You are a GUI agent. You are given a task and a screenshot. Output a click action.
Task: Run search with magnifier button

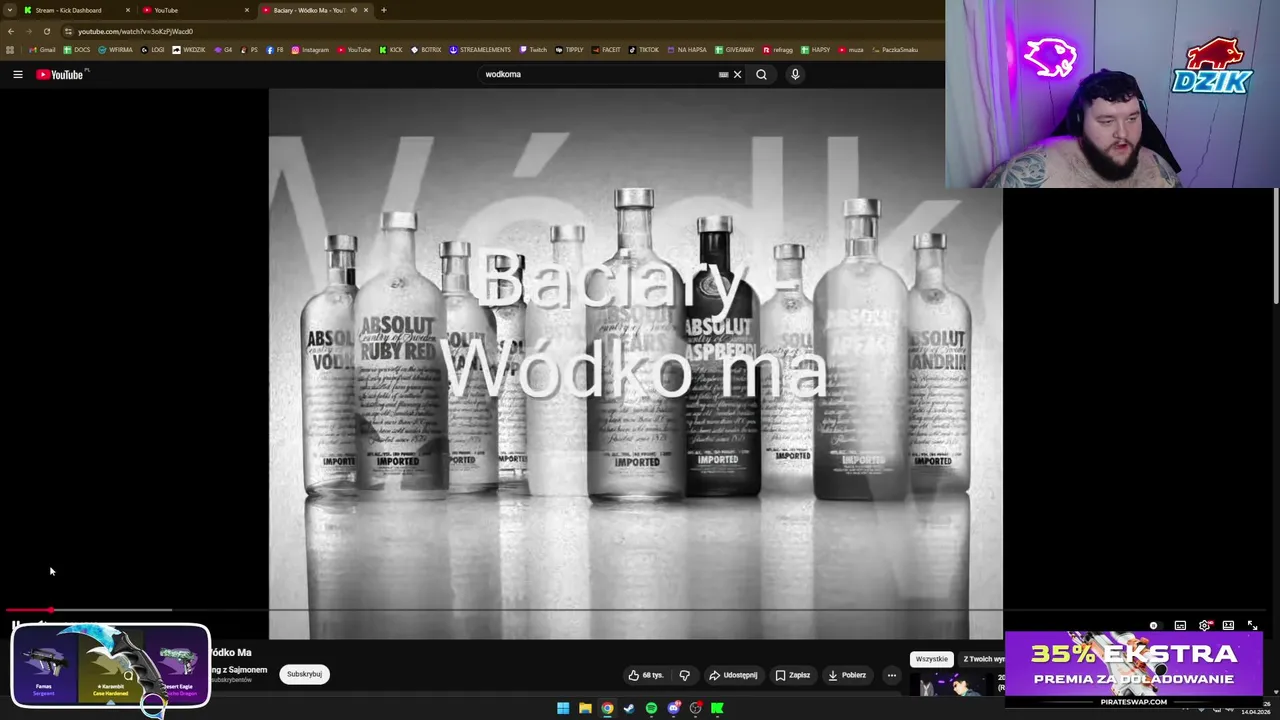click(x=761, y=74)
